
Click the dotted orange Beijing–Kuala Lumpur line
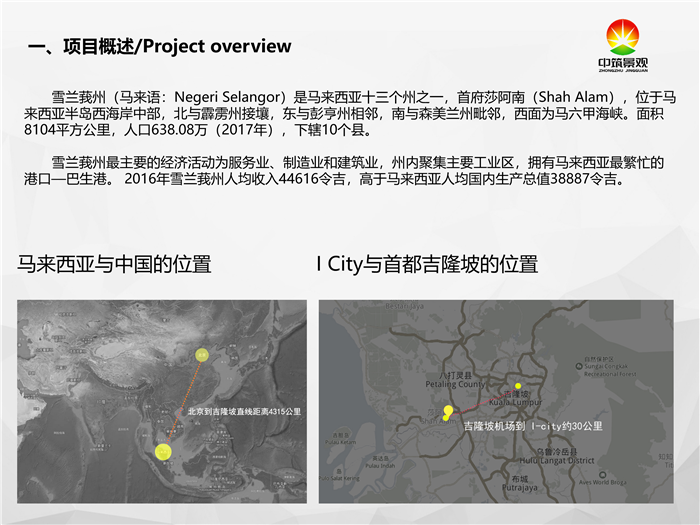185,398
